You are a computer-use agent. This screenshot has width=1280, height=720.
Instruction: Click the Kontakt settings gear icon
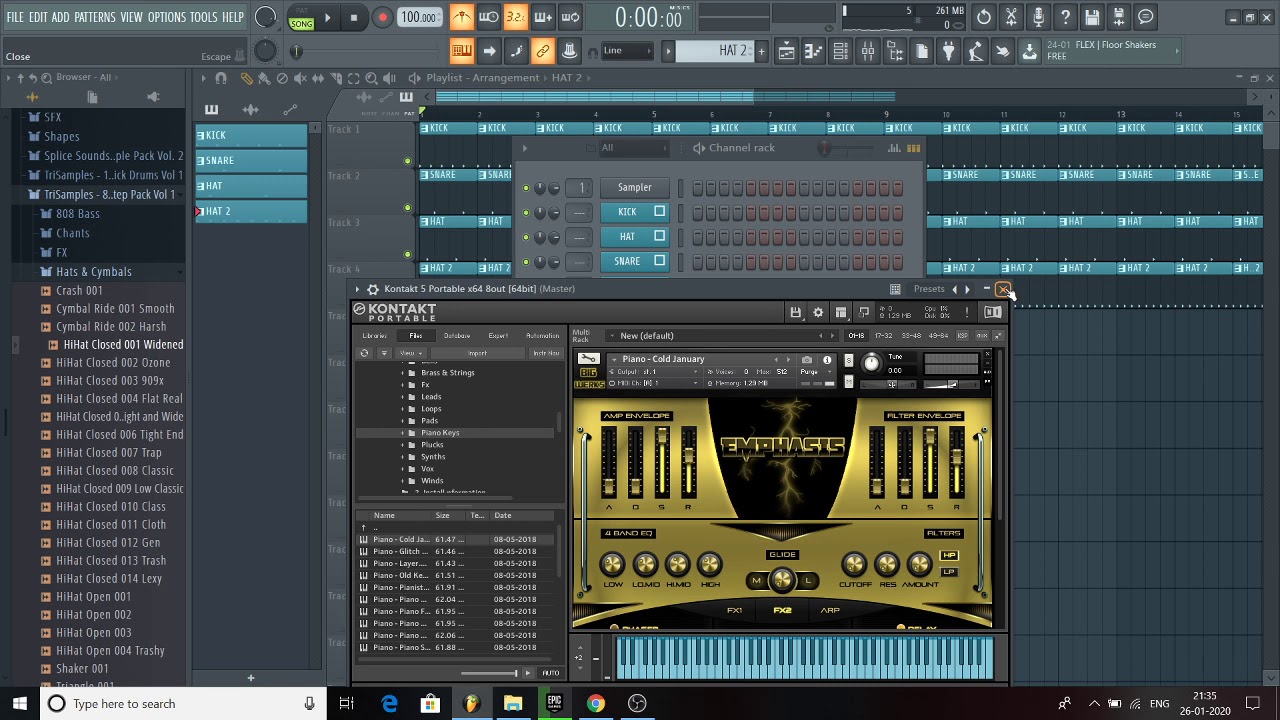pyautogui.click(x=818, y=313)
